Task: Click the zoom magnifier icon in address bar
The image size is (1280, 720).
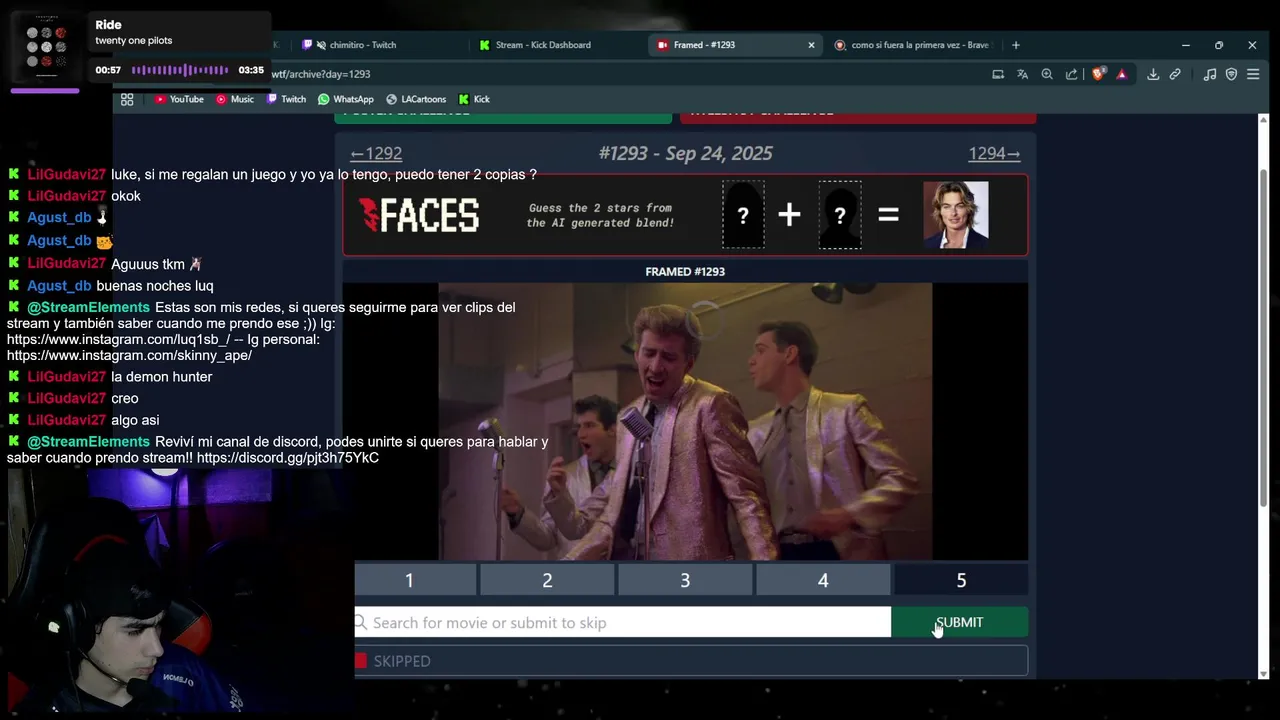Action: coord(1047,74)
